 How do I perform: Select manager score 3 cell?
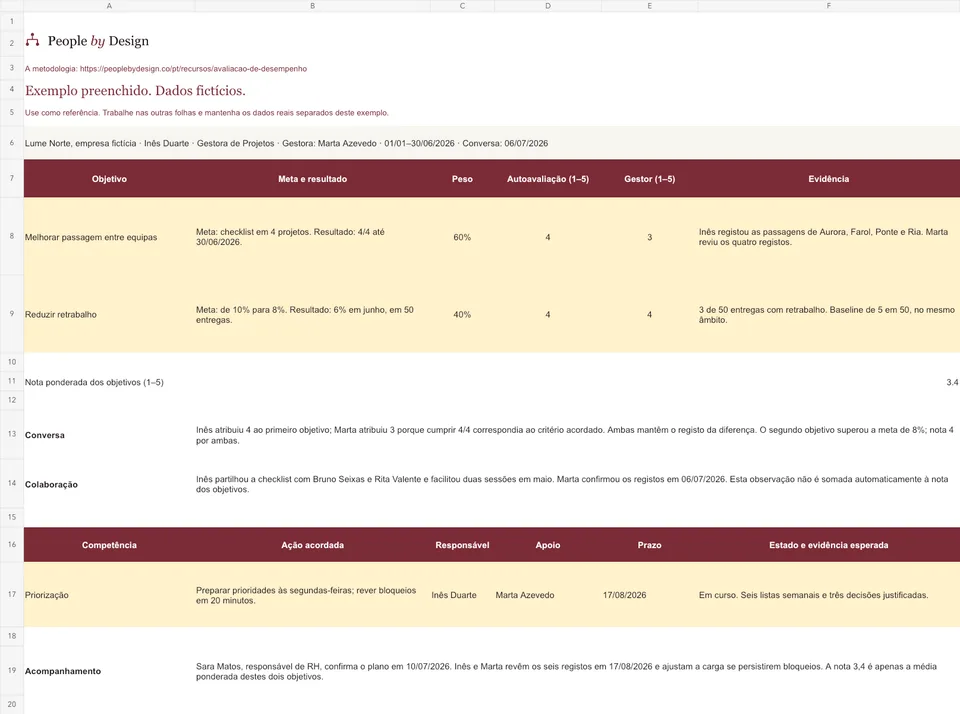click(x=650, y=236)
